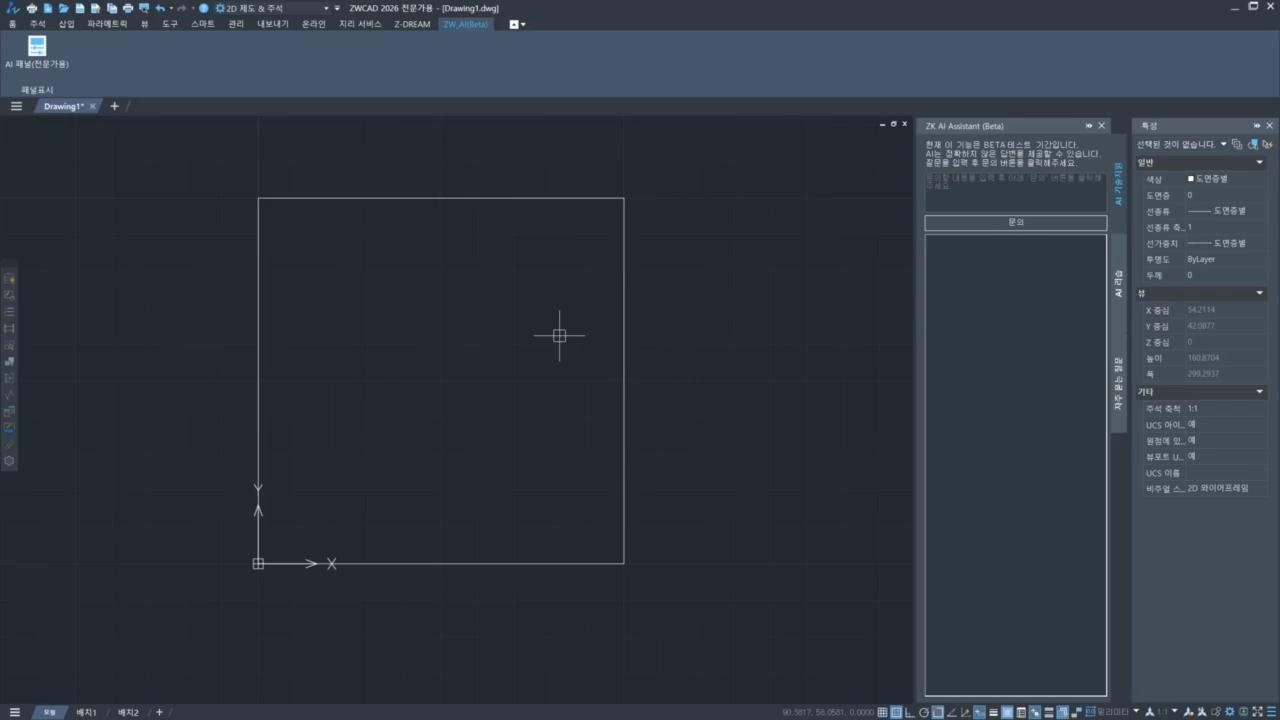Click the 선가중치 value field
Viewport: 1280px width, 720px height.
[1227, 243]
